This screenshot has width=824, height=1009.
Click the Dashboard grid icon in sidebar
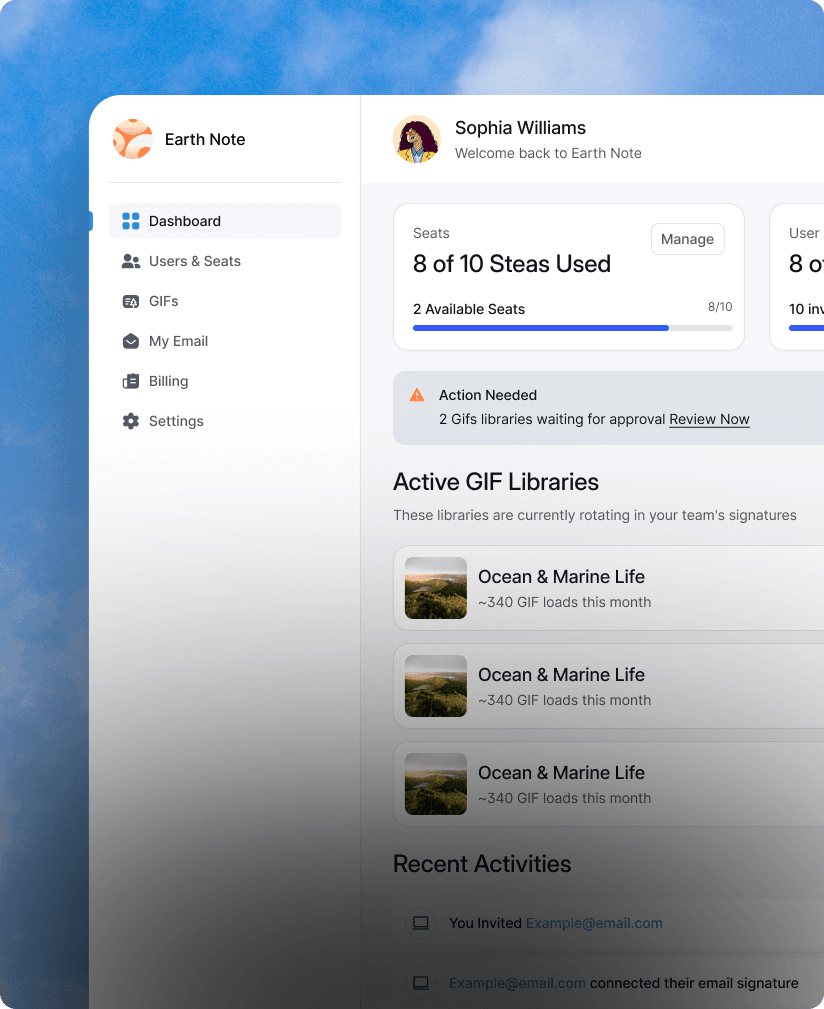[x=131, y=221]
